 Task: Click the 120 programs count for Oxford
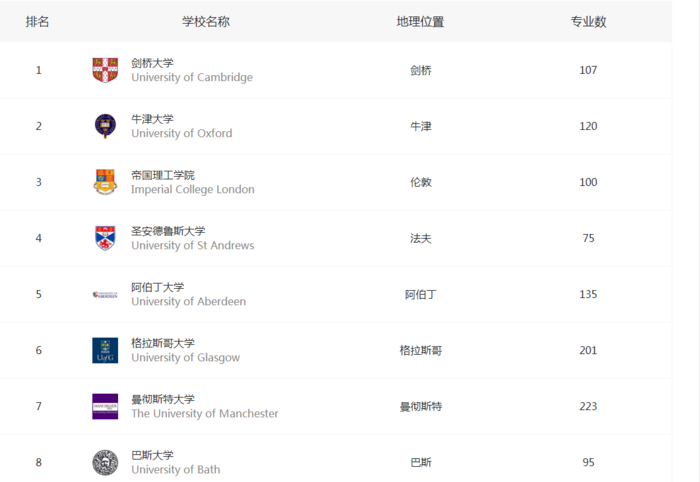coord(588,126)
